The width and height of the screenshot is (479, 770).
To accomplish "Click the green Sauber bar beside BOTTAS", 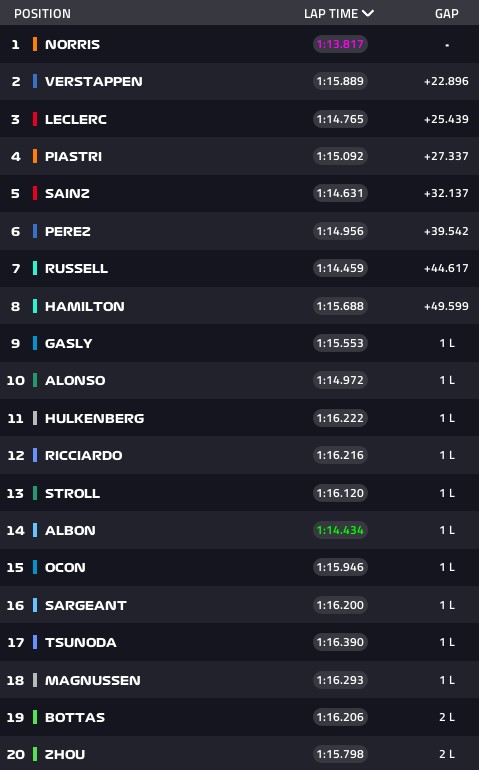I will click(x=35, y=717).
